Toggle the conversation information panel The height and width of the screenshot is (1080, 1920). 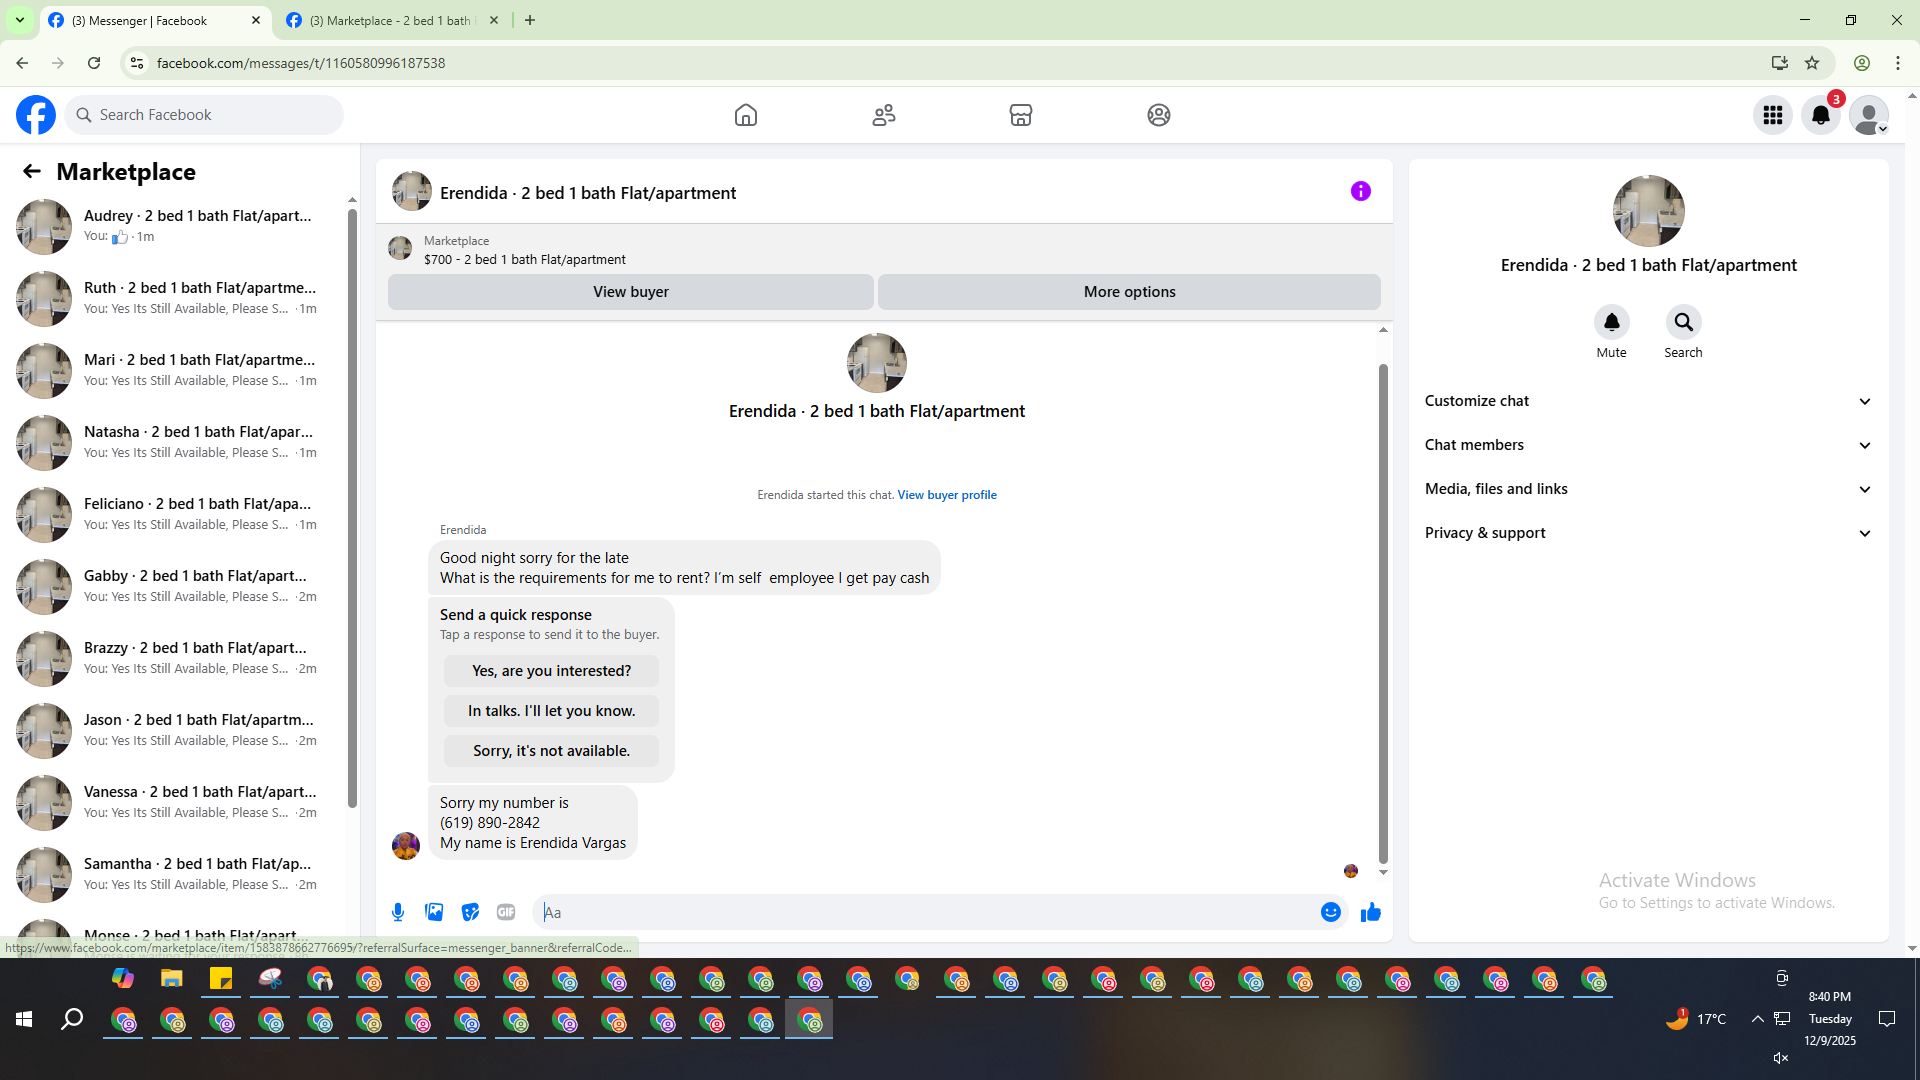[1360, 191]
